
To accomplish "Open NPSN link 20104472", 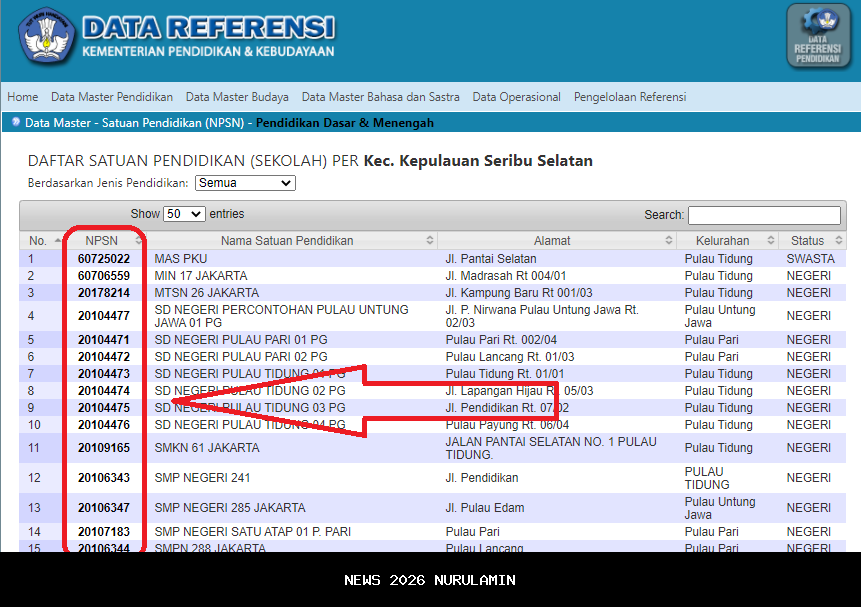I will point(104,357).
